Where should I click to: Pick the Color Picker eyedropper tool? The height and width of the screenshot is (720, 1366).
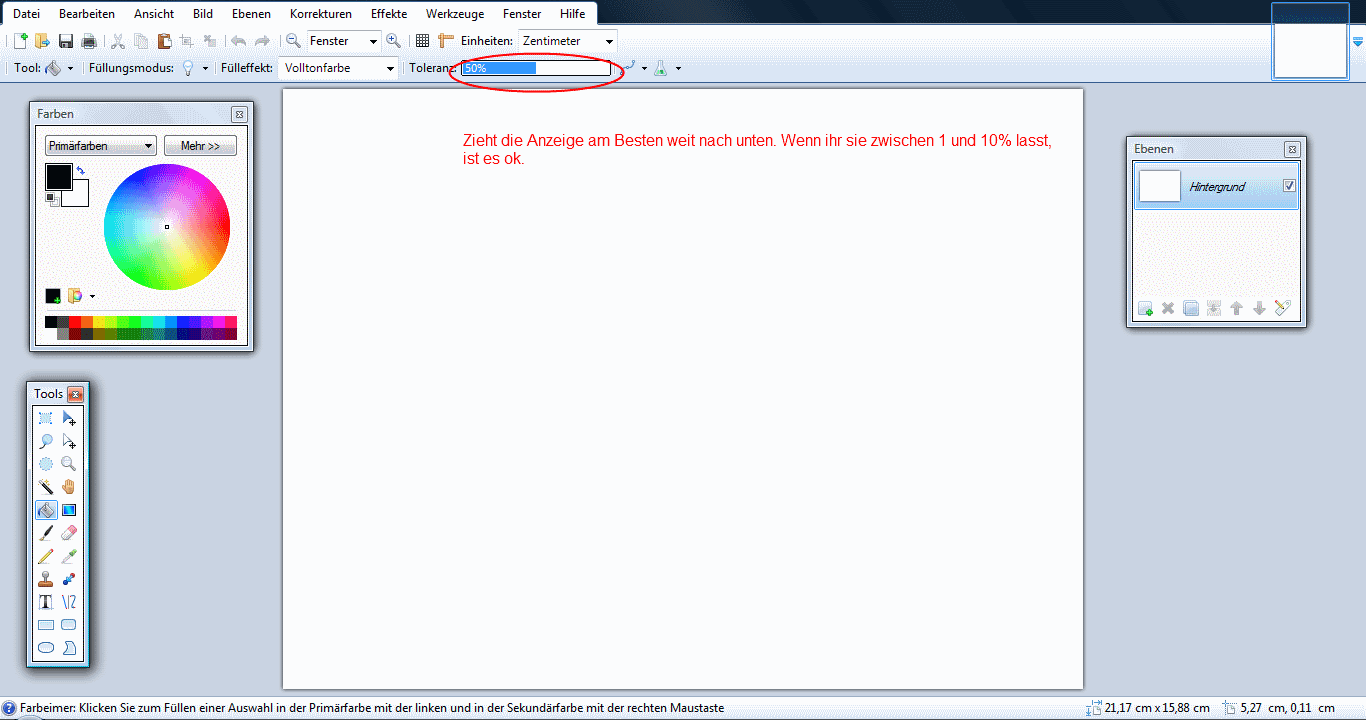(x=69, y=556)
